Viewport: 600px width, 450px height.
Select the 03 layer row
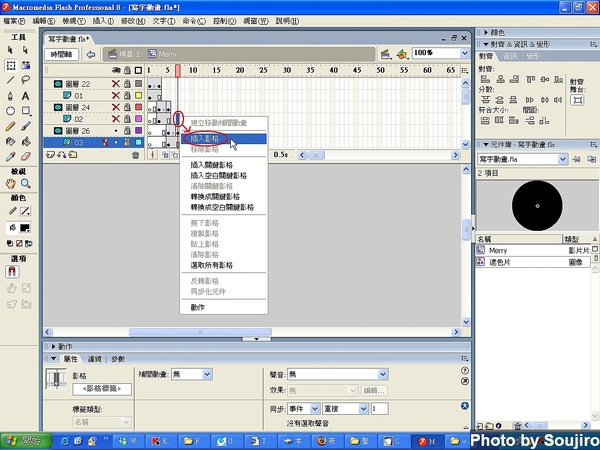(94, 143)
